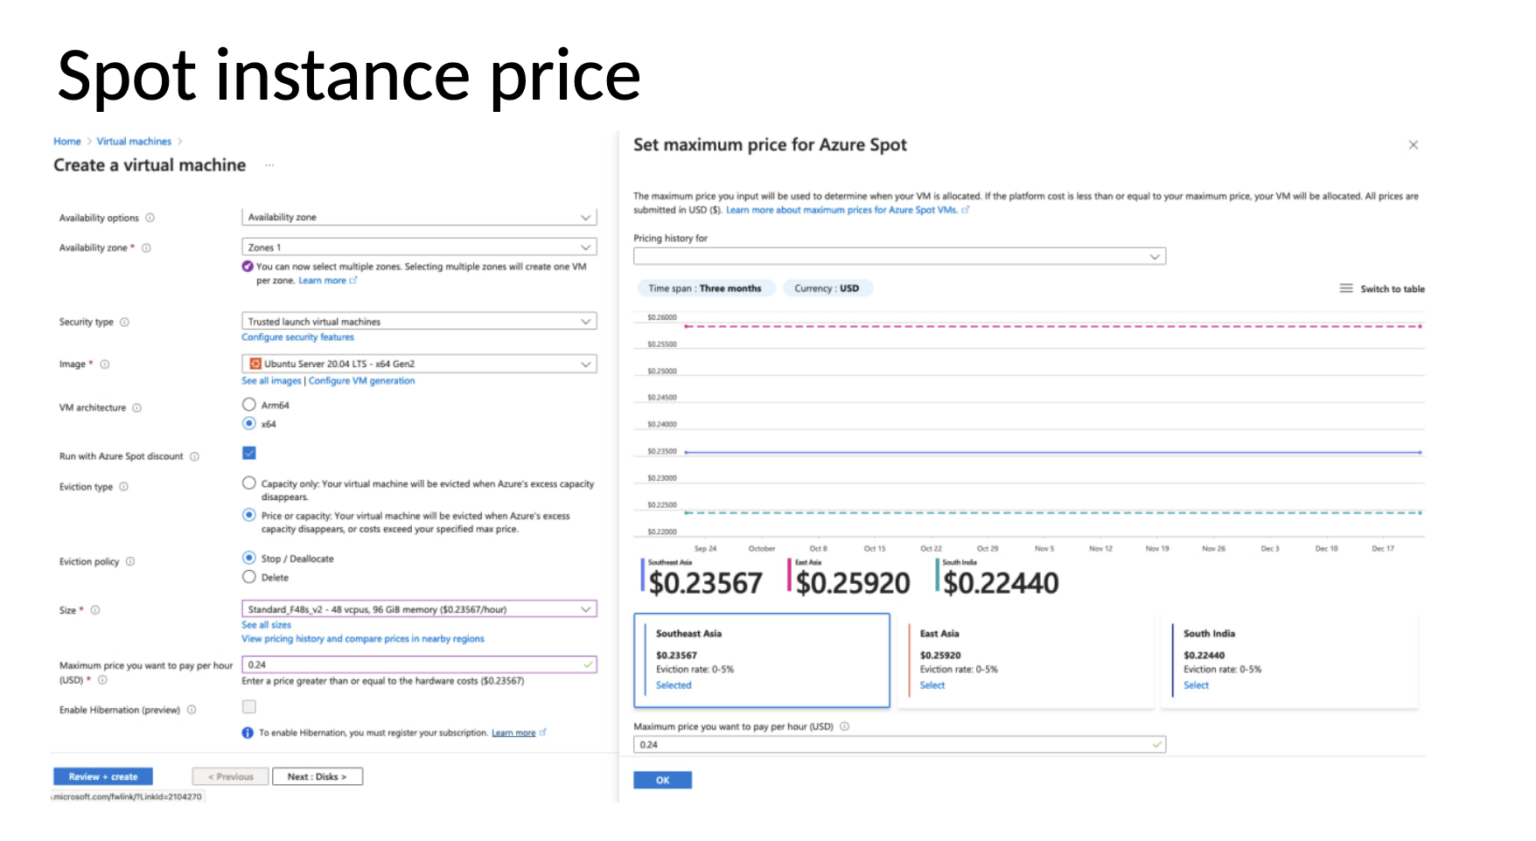Click info icon beside VM architecture
The height and width of the screenshot is (841, 1536).
coord(137,408)
